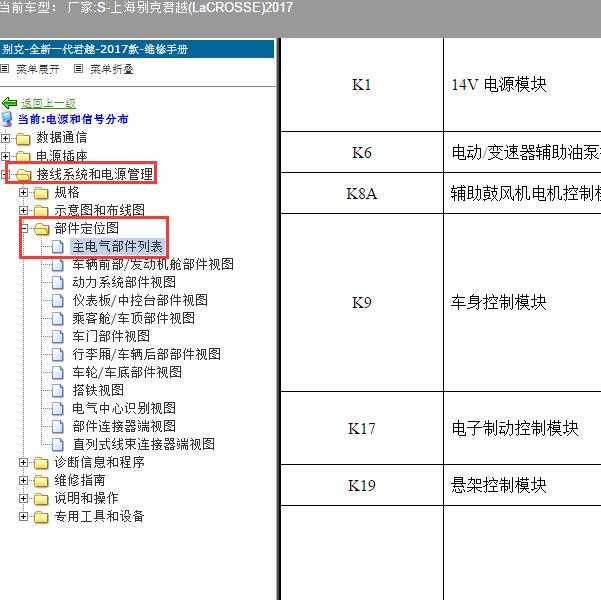
Task: Click the 动力系统部件视图 document icon
Action: (58, 283)
